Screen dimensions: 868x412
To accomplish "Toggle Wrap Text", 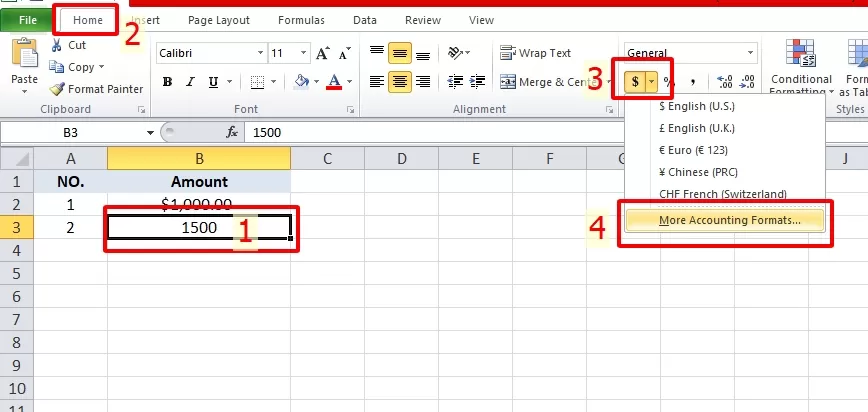I will (535, 53).
